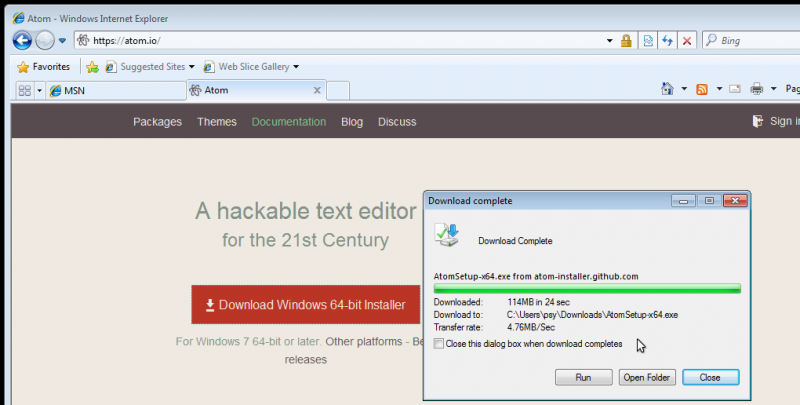Viewport: 800px width, 405px height.
Task: Open the Favorites star button
Action: (x=43, y=67)
